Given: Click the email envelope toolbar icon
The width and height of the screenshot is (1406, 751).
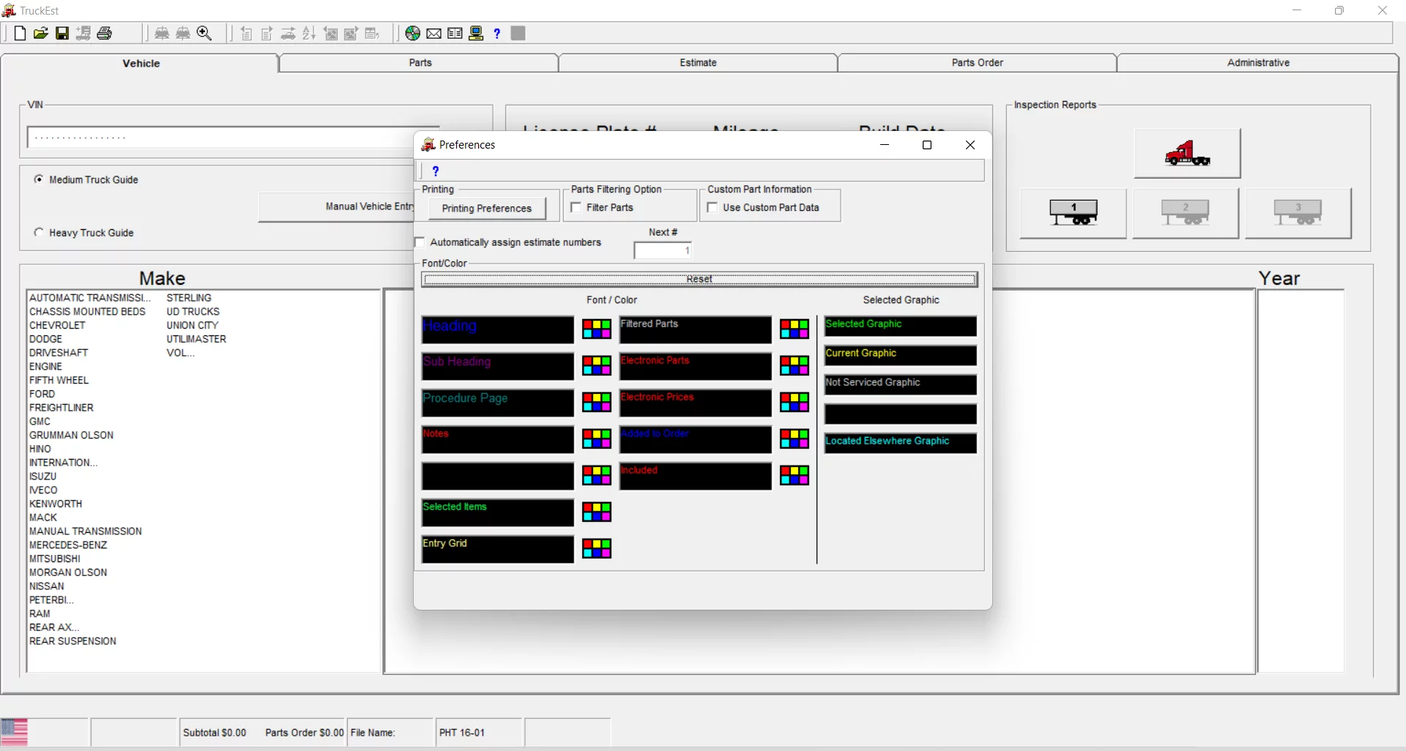Looking at the screenshot, I should coord(433,33).
